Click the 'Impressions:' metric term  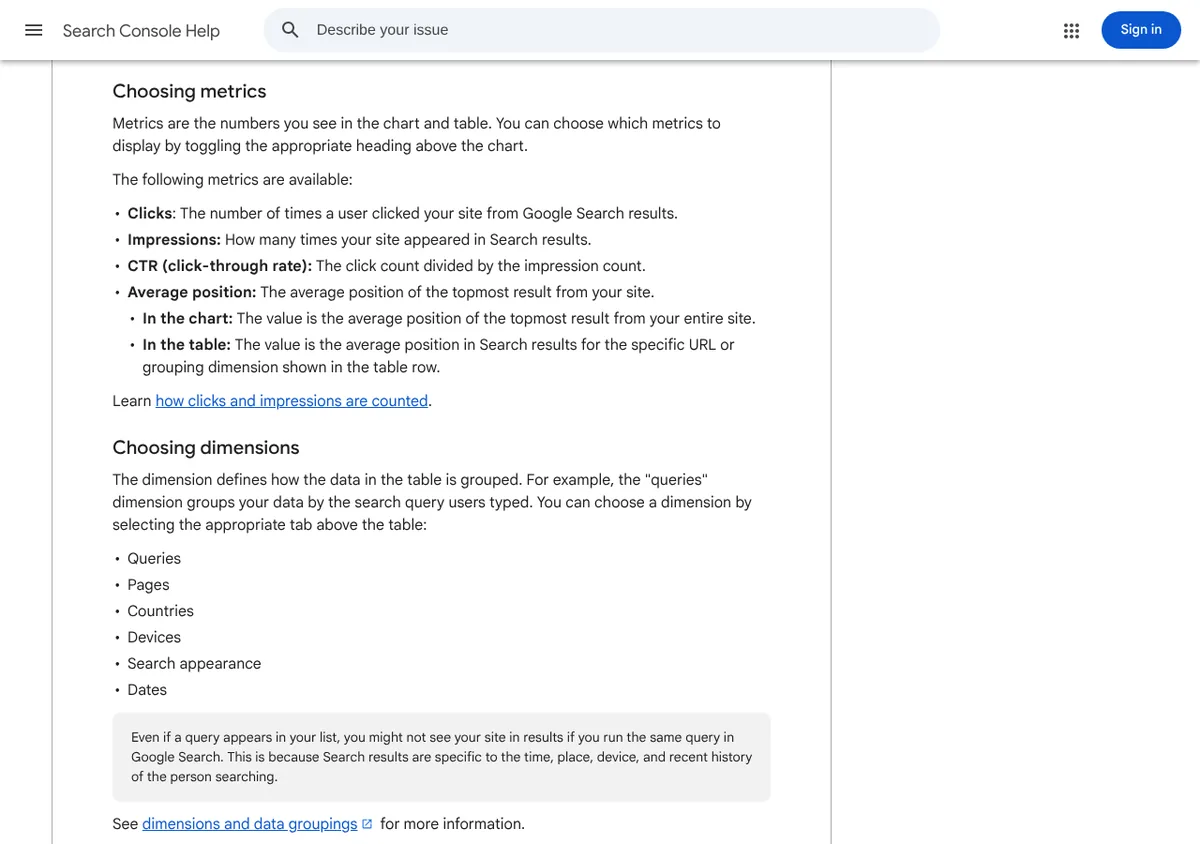pos(174,239)
